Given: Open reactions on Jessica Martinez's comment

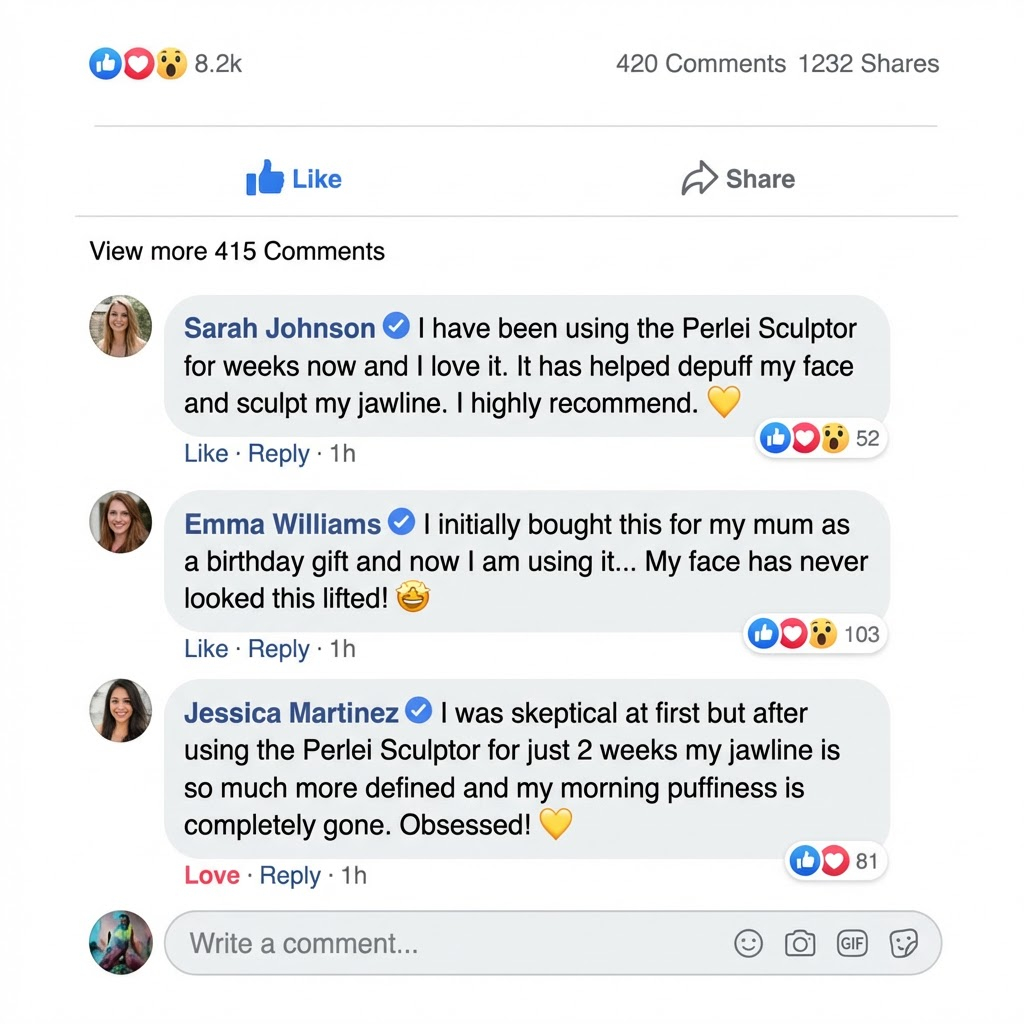Looking at the screenshot, I should coord(834,861).
